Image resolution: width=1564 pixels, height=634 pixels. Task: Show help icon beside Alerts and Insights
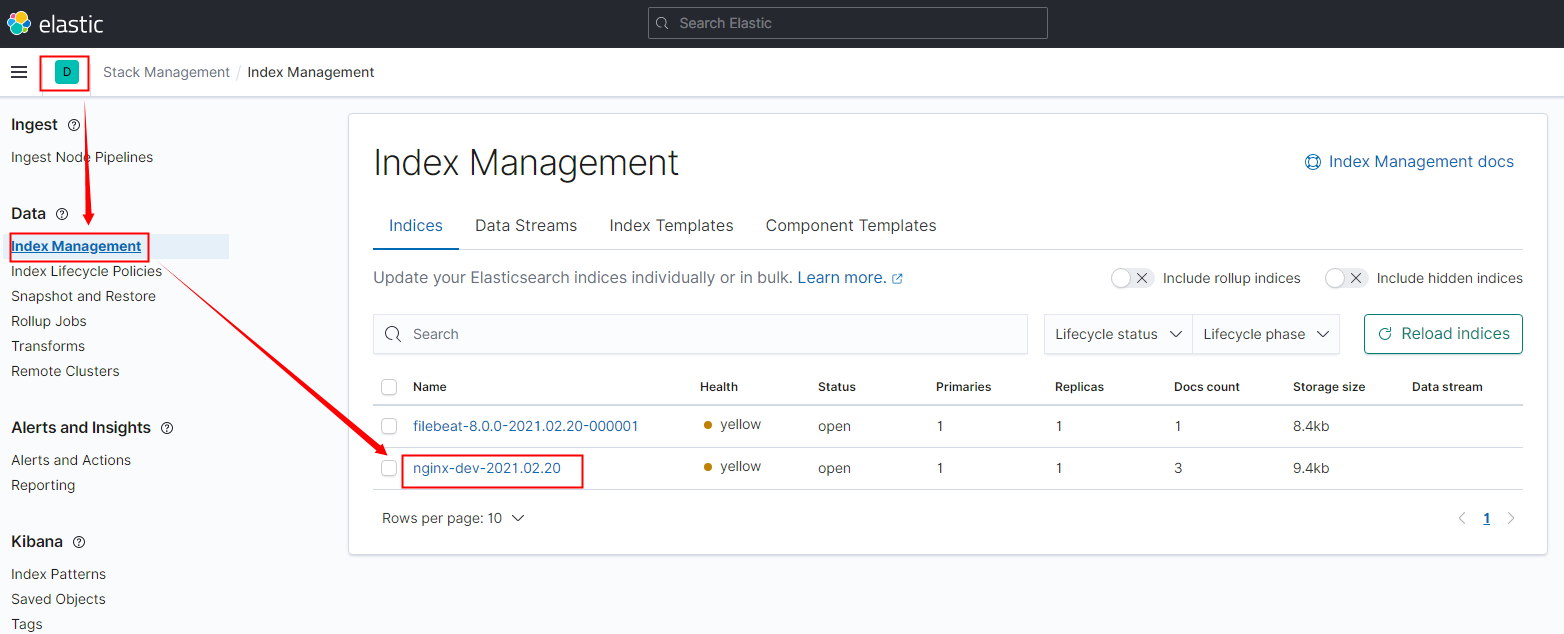pyautogui.click(x=167, y=428)
